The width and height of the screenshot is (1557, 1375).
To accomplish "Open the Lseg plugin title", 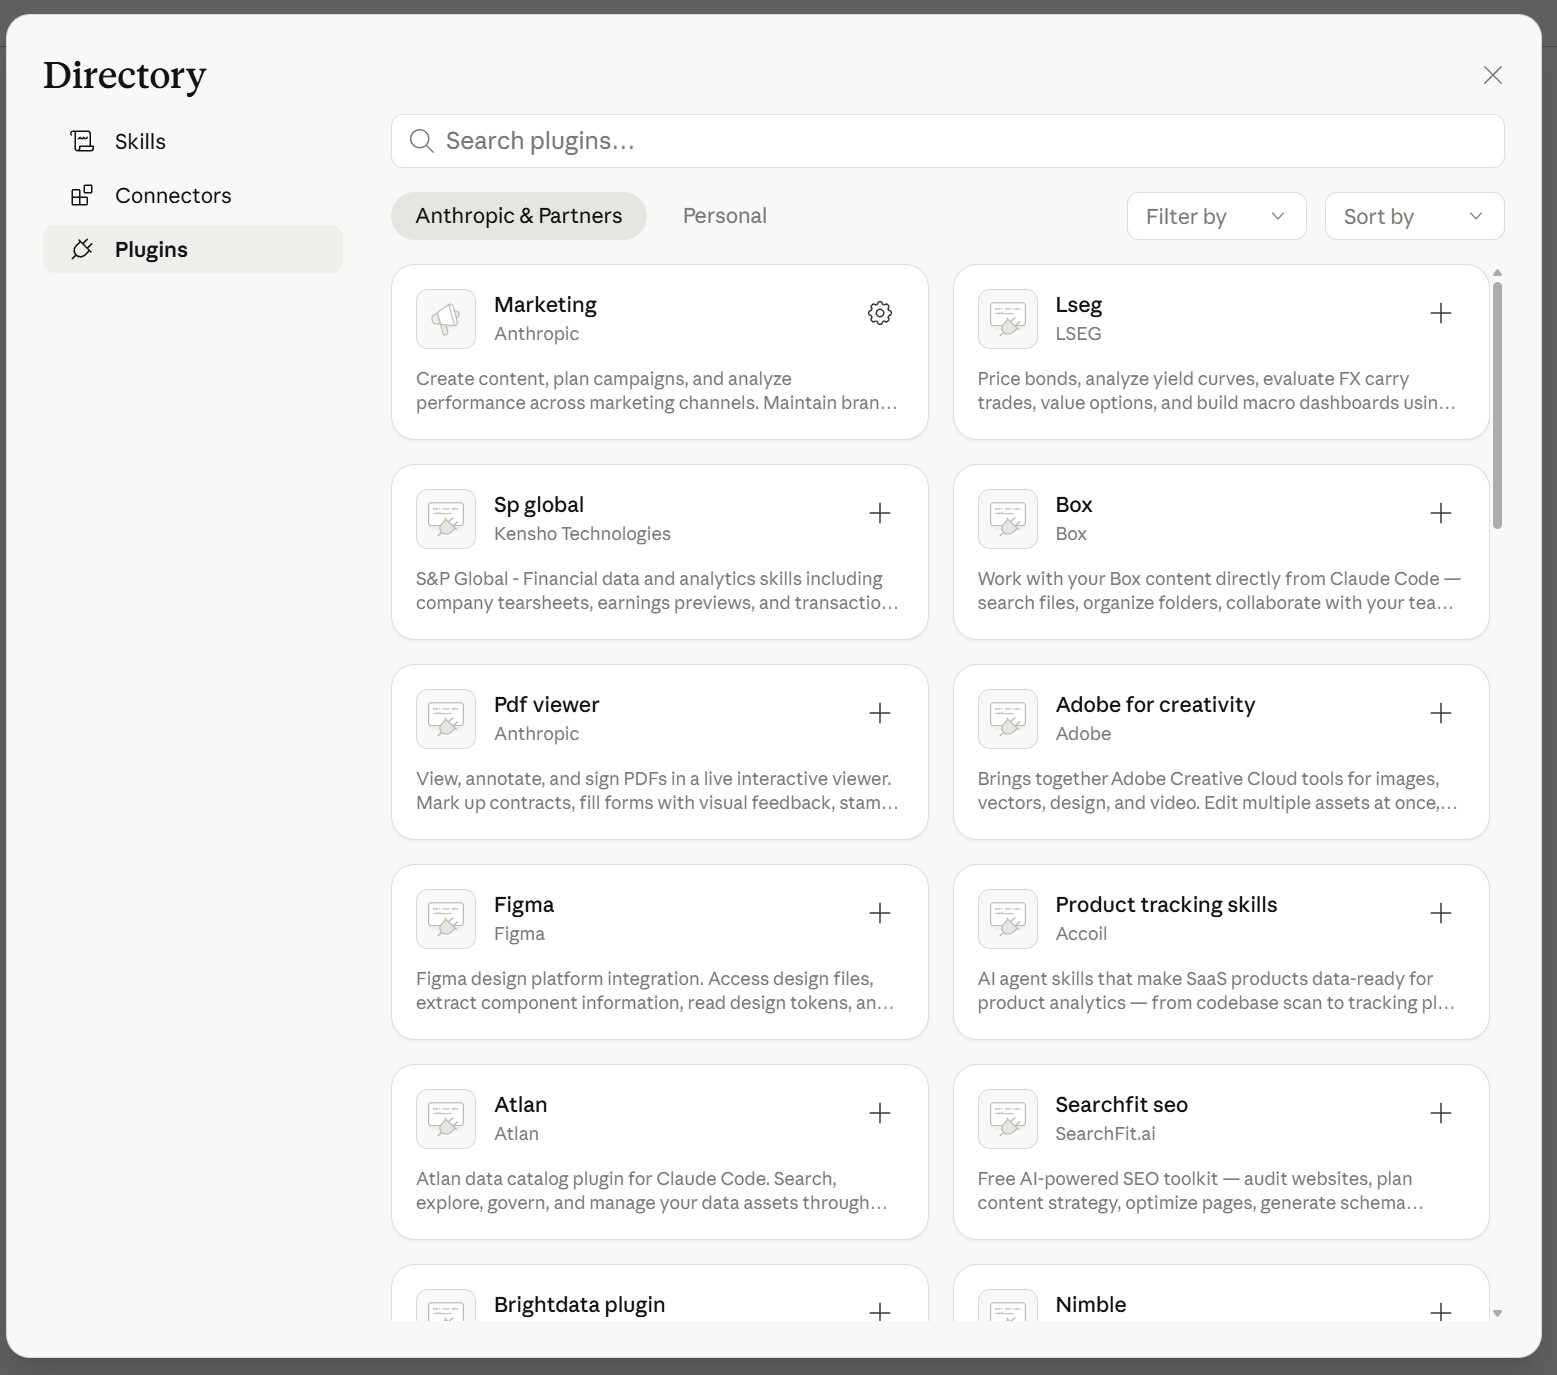I will pos(1079,305).
